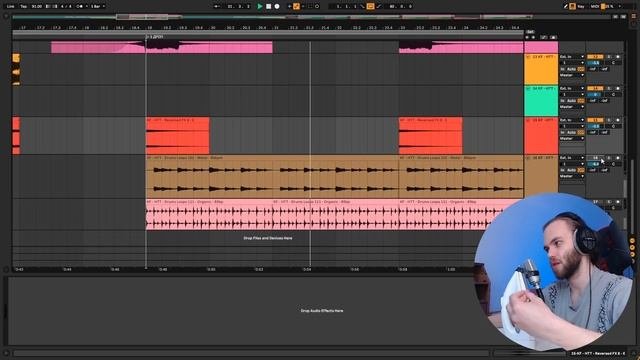Click volume value on brown track
The height and width of the screenshot is (360, 640).
(595, 164)
